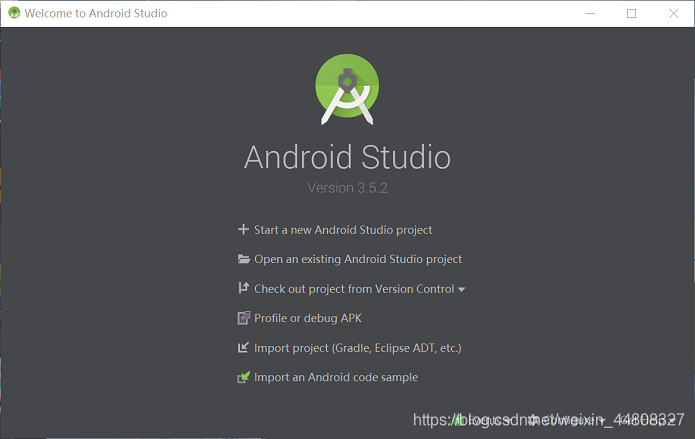Click the green-arrow Android code sample icon
The width and height of the screenshot is (695, 439).
tap(243, 377)
